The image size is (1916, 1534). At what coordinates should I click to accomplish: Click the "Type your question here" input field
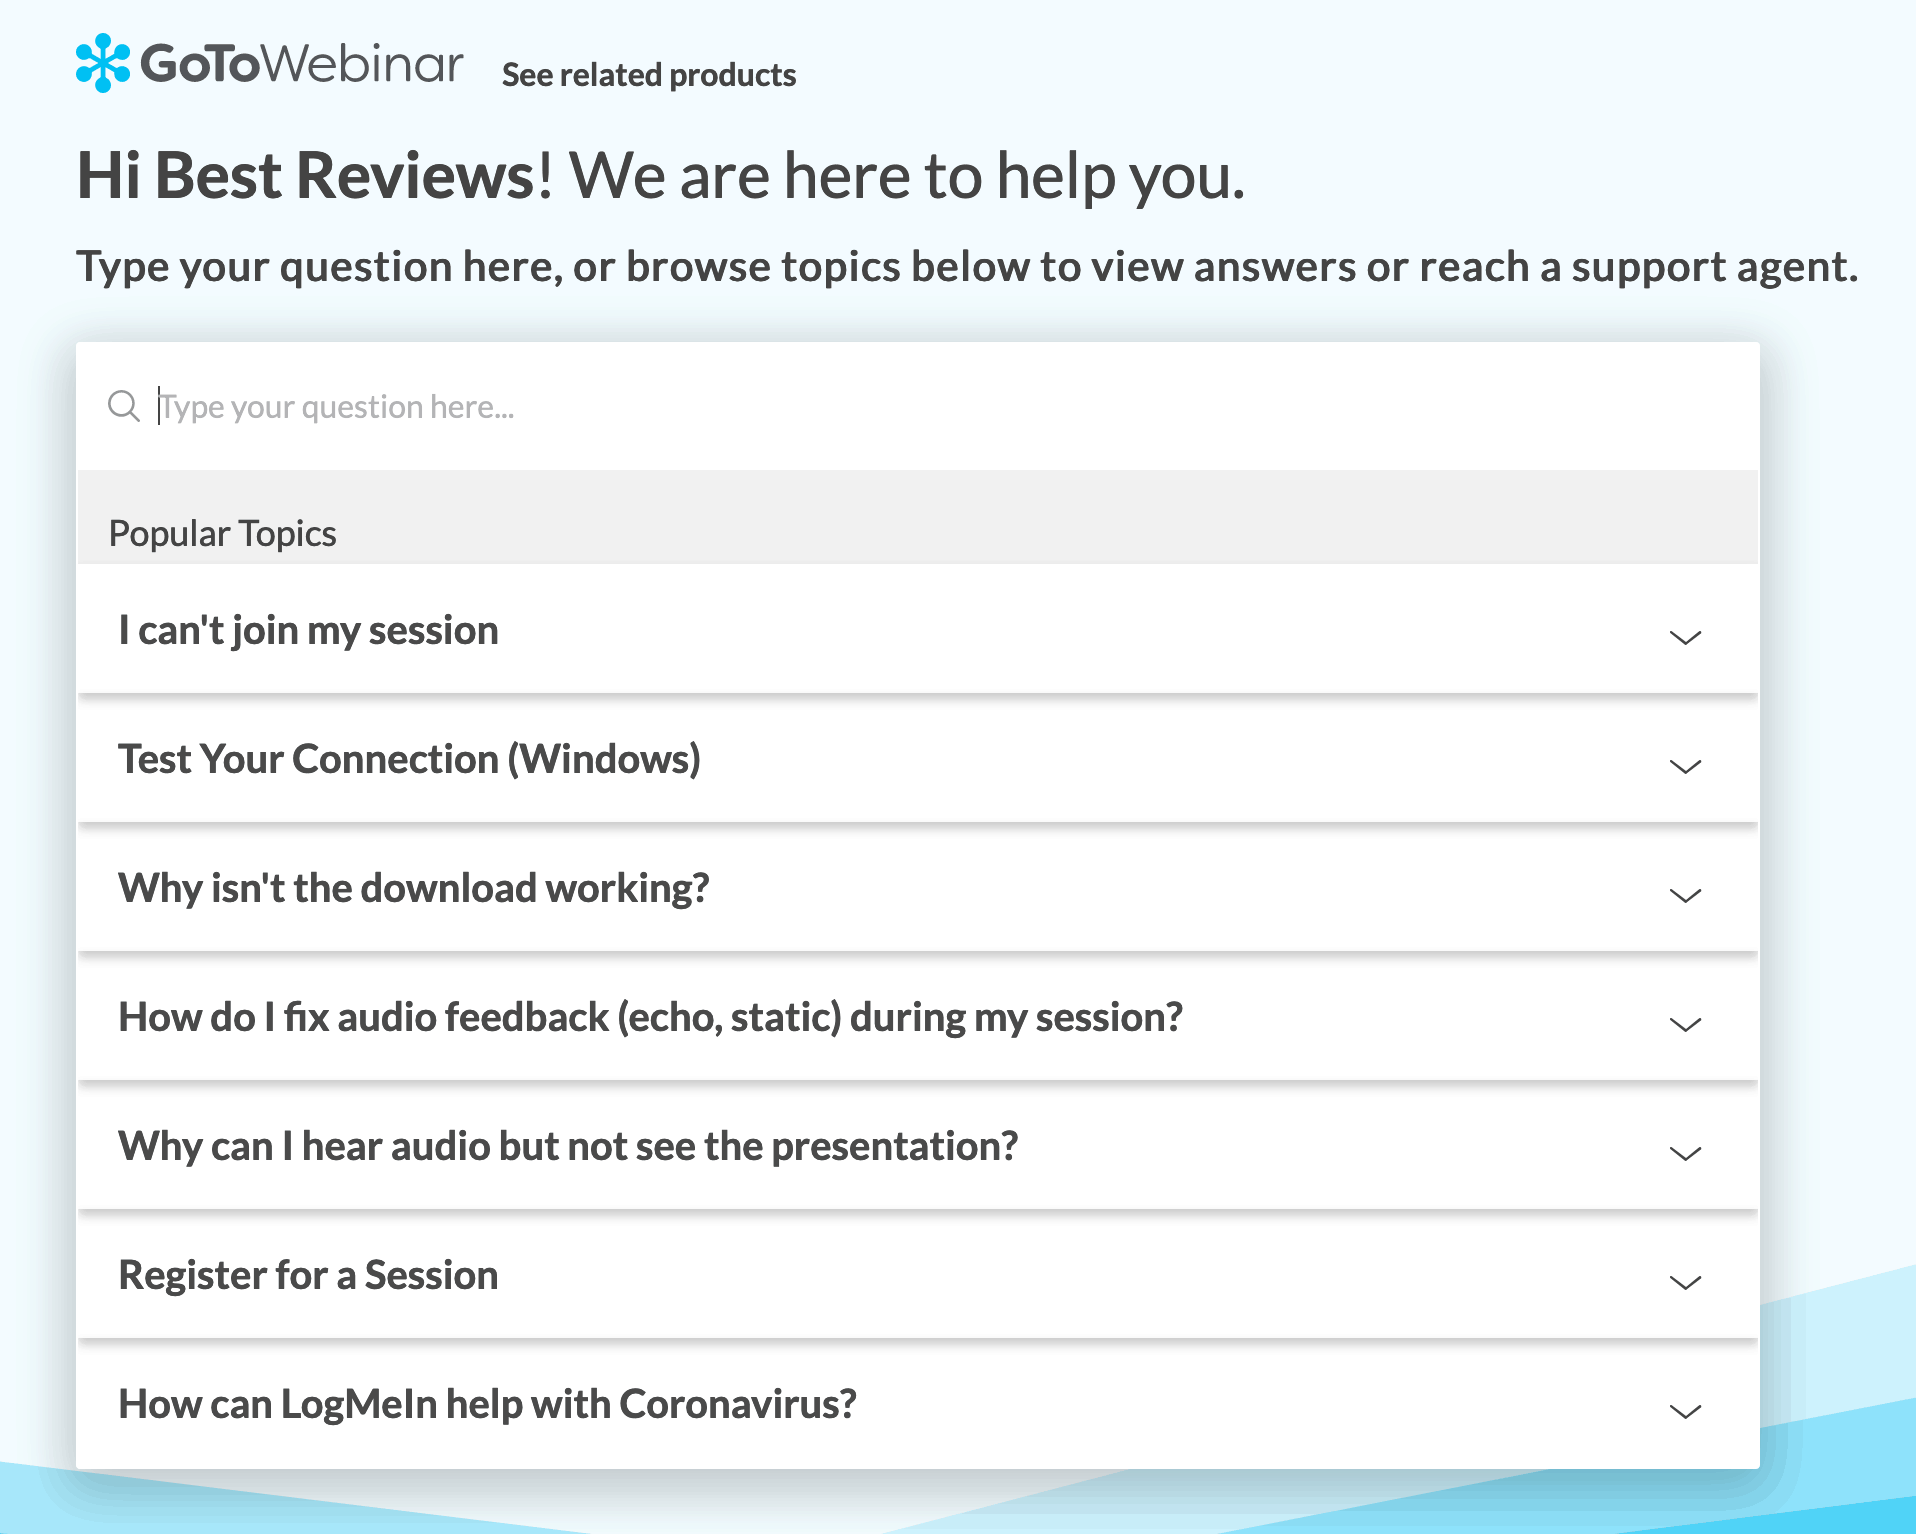[500, 406]
